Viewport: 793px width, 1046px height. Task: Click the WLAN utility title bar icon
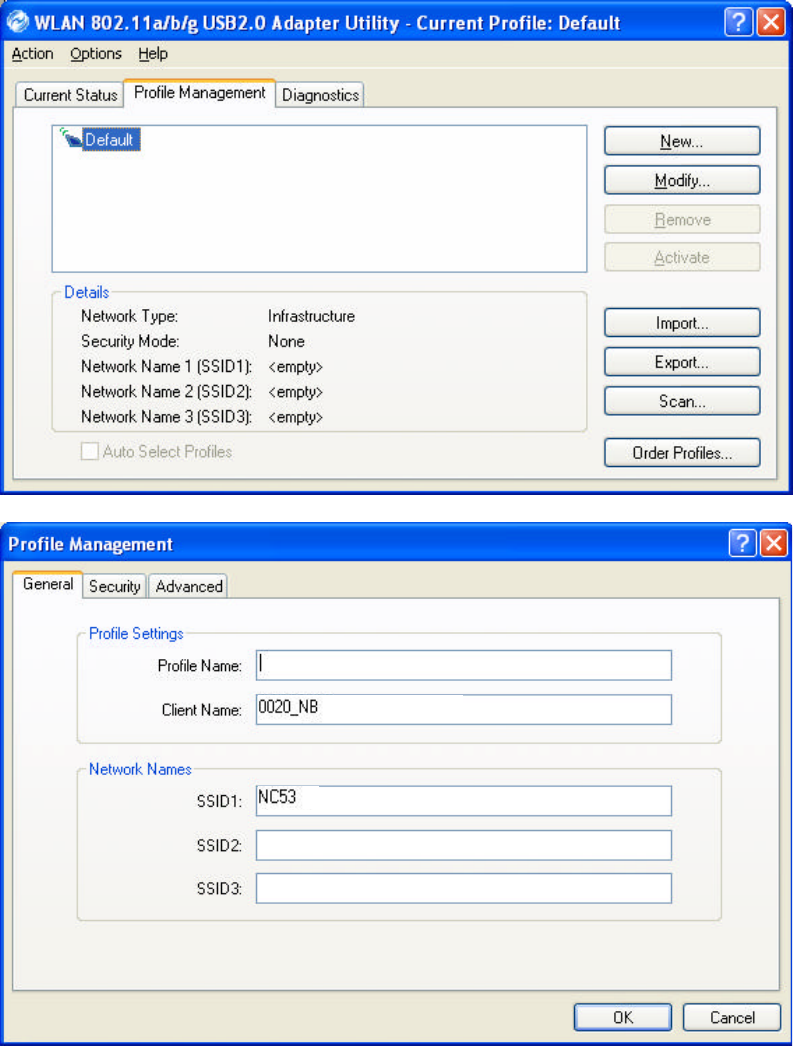18,22
